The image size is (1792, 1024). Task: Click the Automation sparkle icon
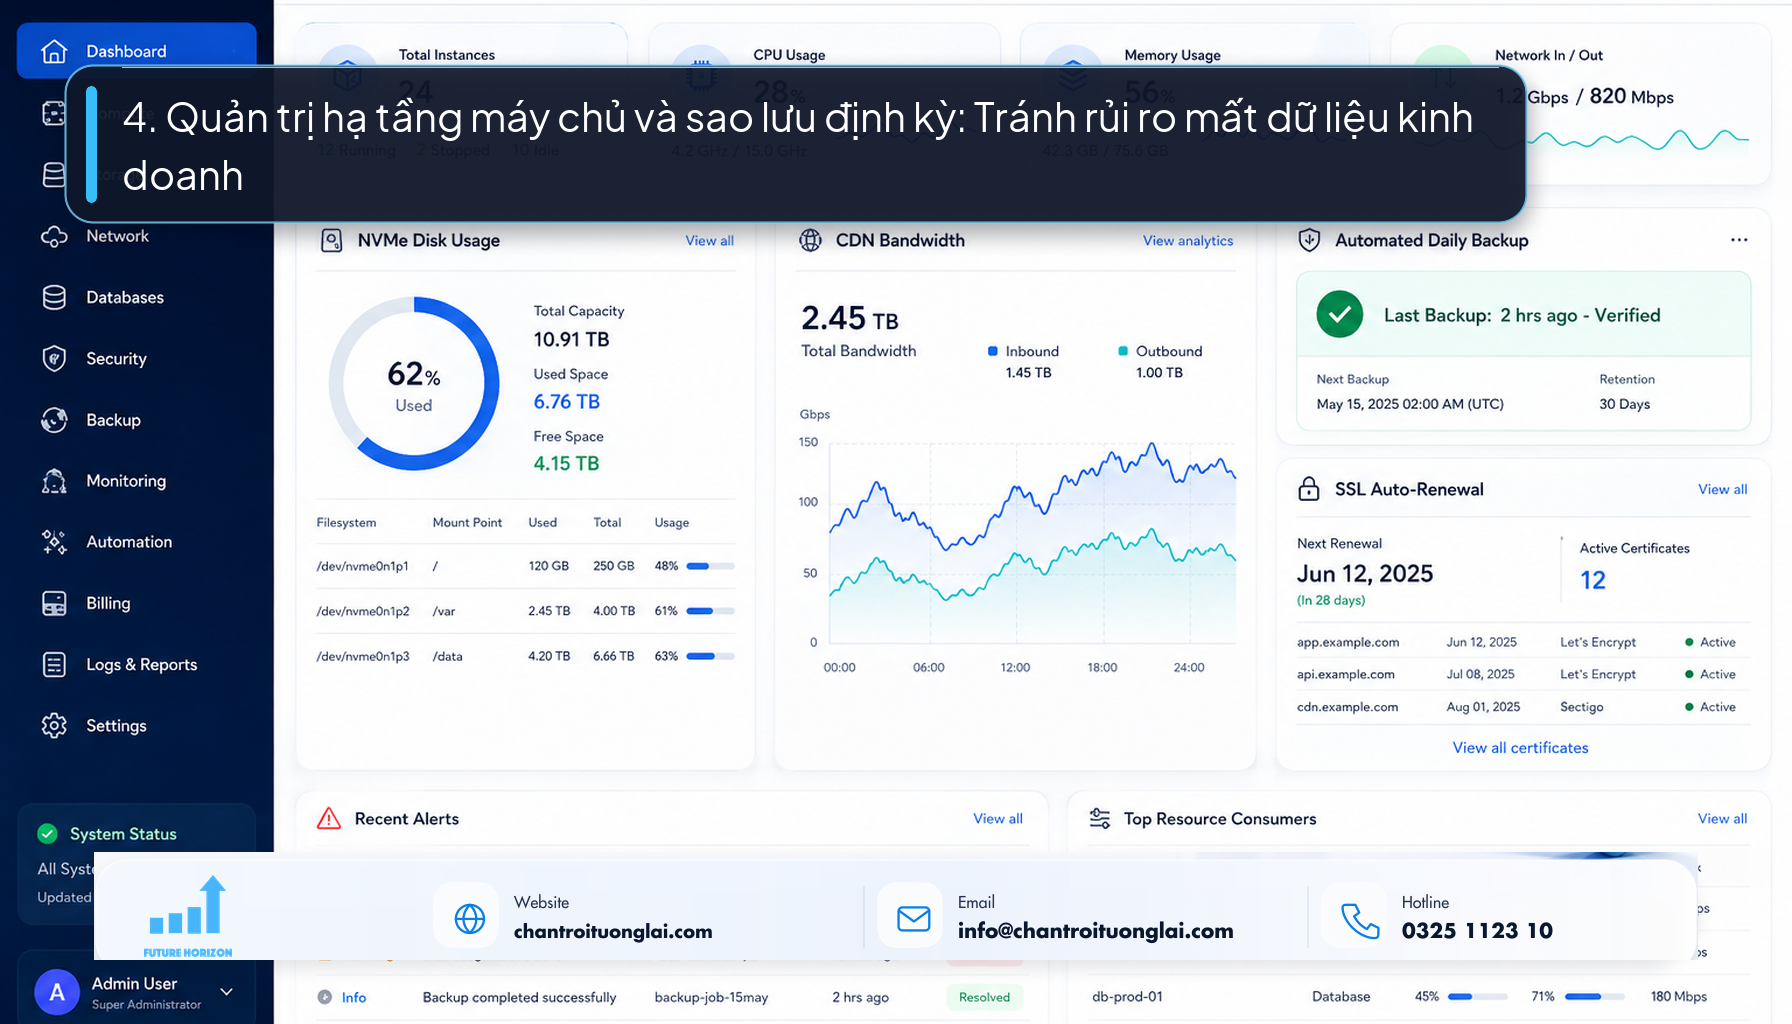[x=54, y=542]
